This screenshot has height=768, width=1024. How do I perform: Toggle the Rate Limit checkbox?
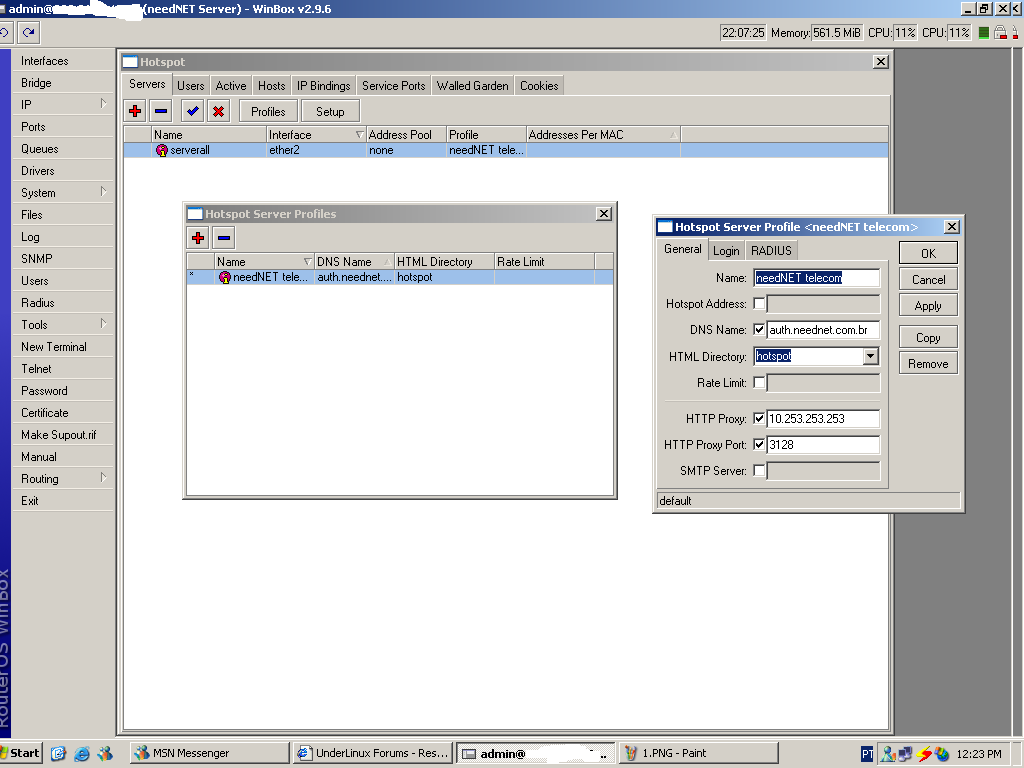pos(759,383)
